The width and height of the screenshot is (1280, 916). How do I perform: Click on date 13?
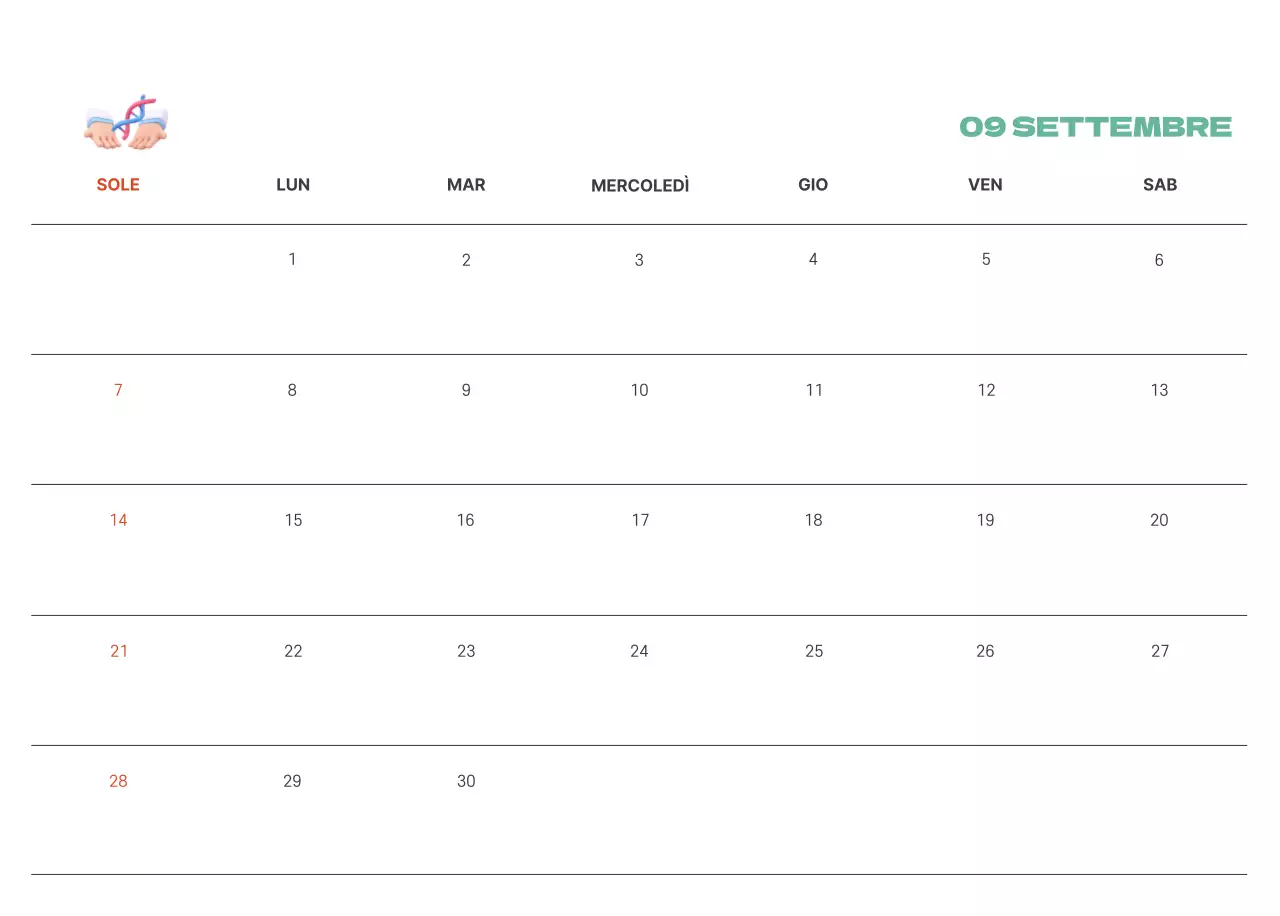click(1160, 390)
